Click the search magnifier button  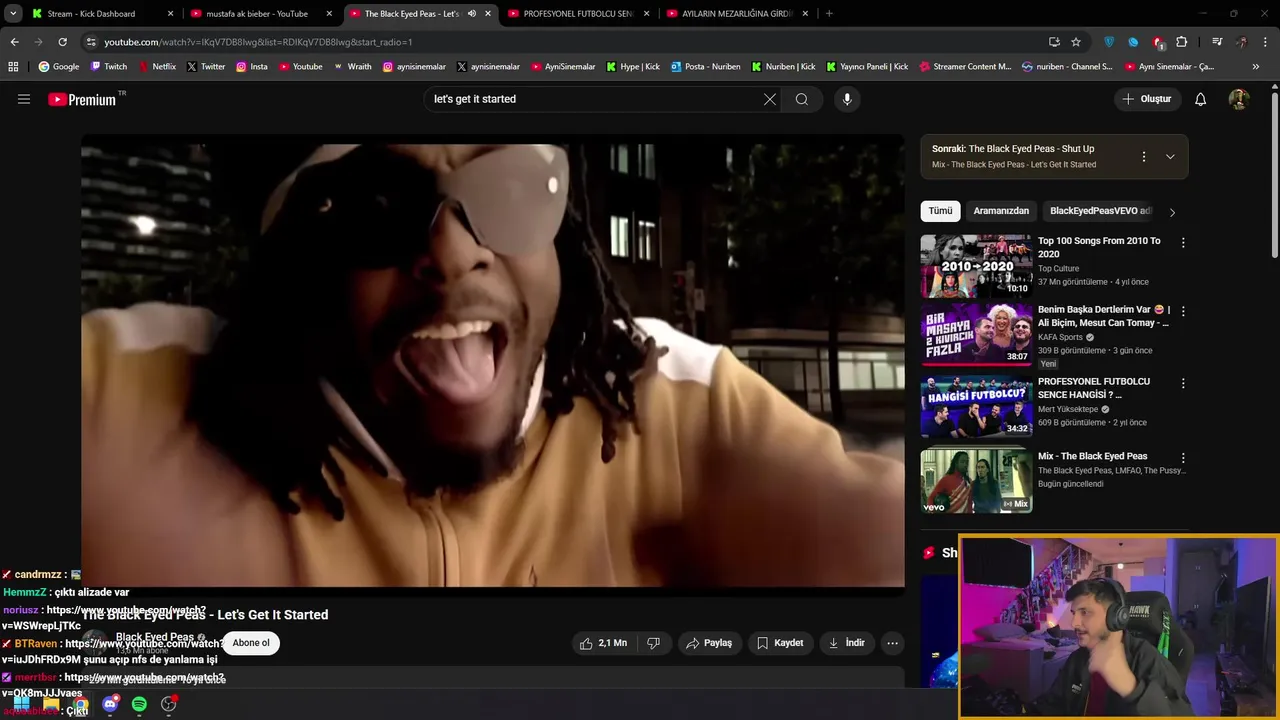tap(802, 99)
